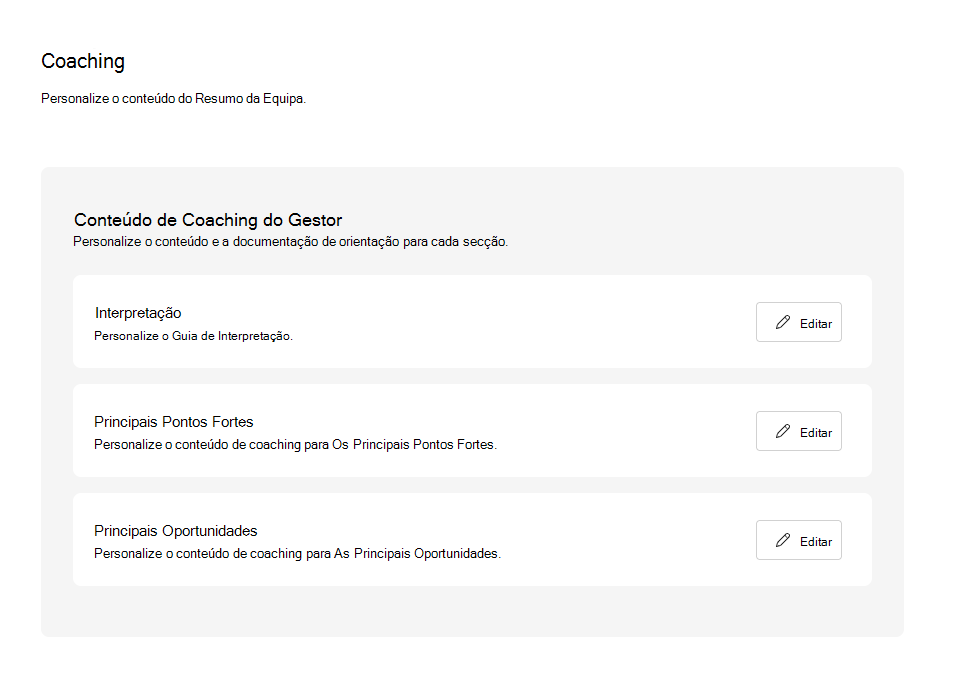
Task: Click the Guia de Interpretação description text
Action: [x=193, y=336]
